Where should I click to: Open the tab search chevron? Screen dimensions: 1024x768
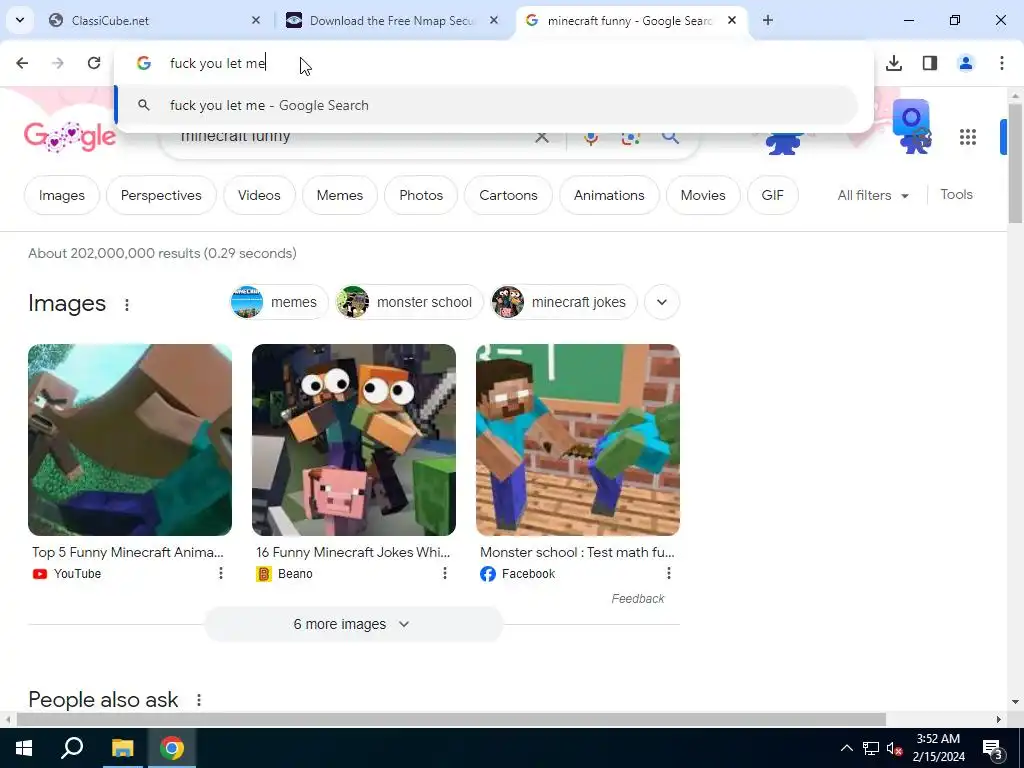click(x=20, y=20)
